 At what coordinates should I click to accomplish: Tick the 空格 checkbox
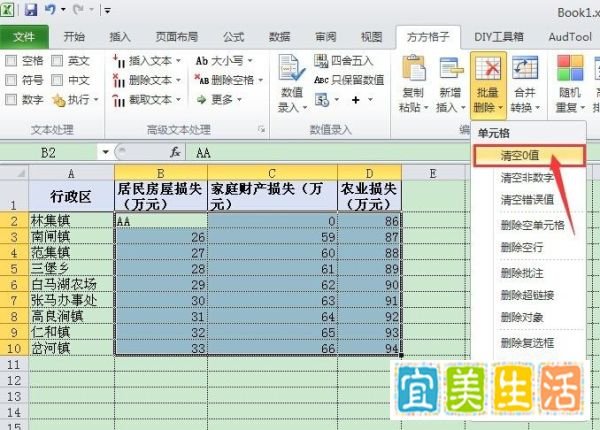(11, 60)
